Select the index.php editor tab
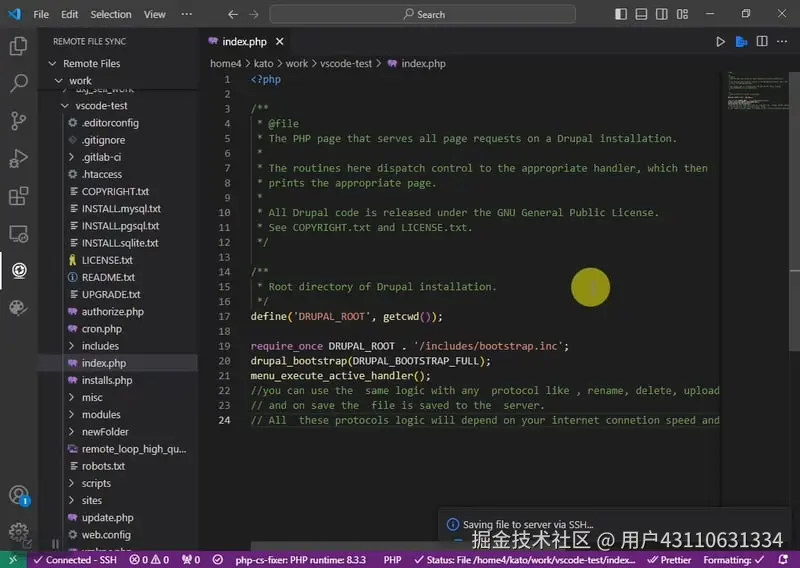Screen dimensions: 800x568 point(244,42)
